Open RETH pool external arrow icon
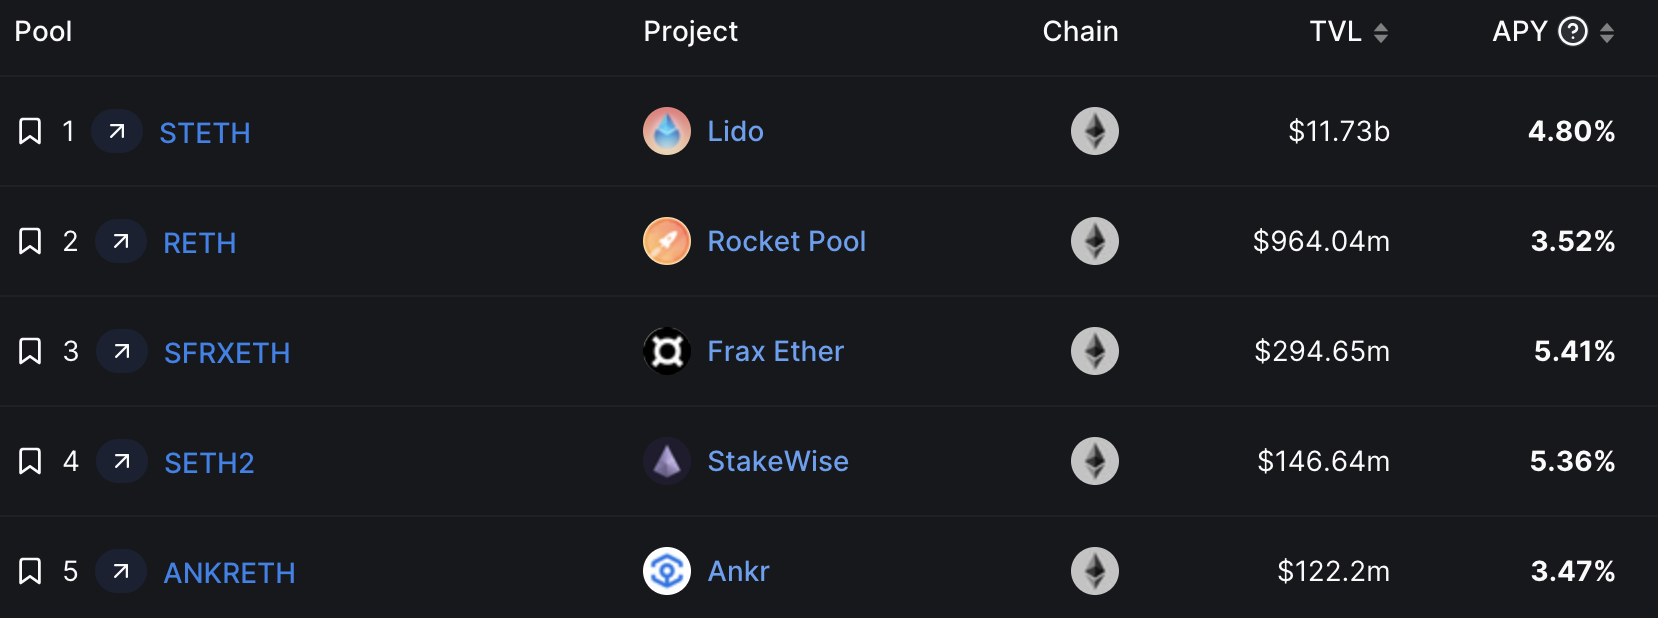The height and width of the screenshot is (618, 1658). [121, 241]
